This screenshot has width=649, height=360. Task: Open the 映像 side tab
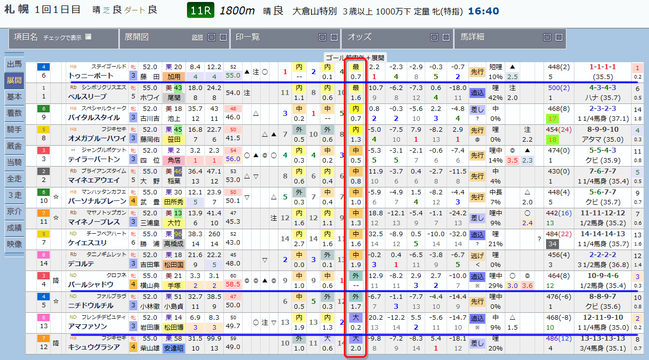[14, 244]
